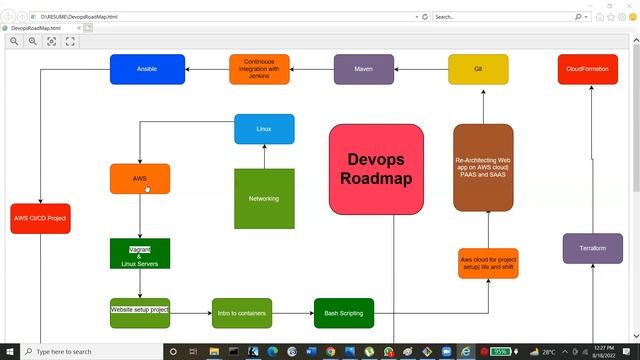Click the browser refresh icon
640x360 pixels.
click(x=425, y=17)
